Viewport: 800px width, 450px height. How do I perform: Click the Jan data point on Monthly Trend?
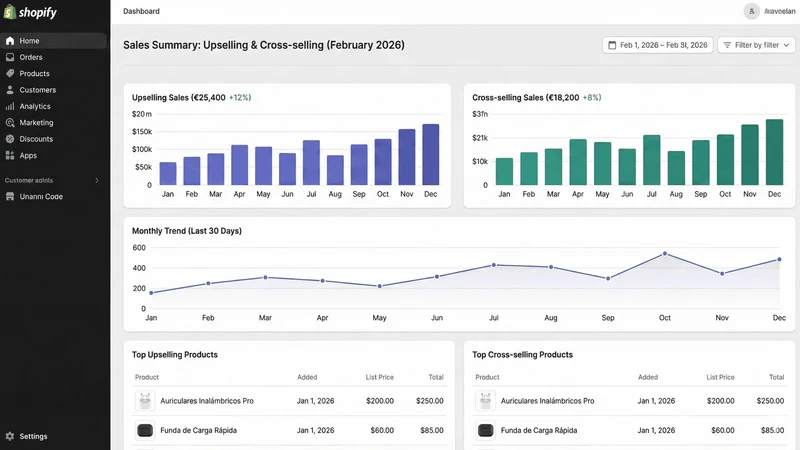click(151, 293)
